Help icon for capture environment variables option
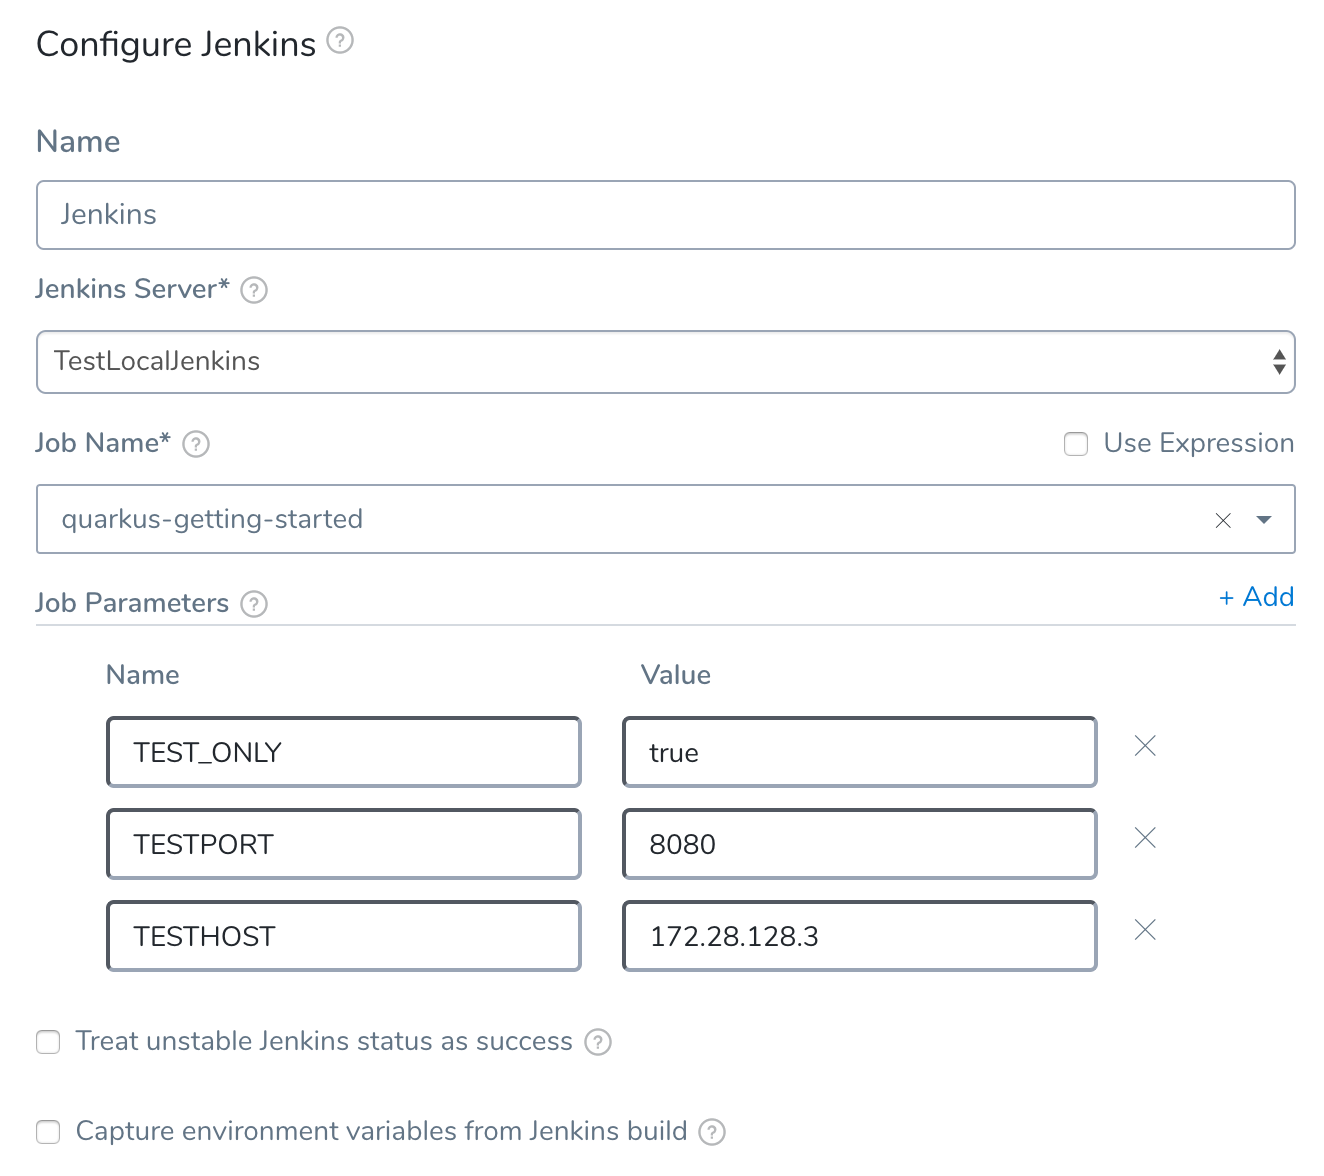The height and width of the screenshot is (1176, 1324). click(712, 1132)
